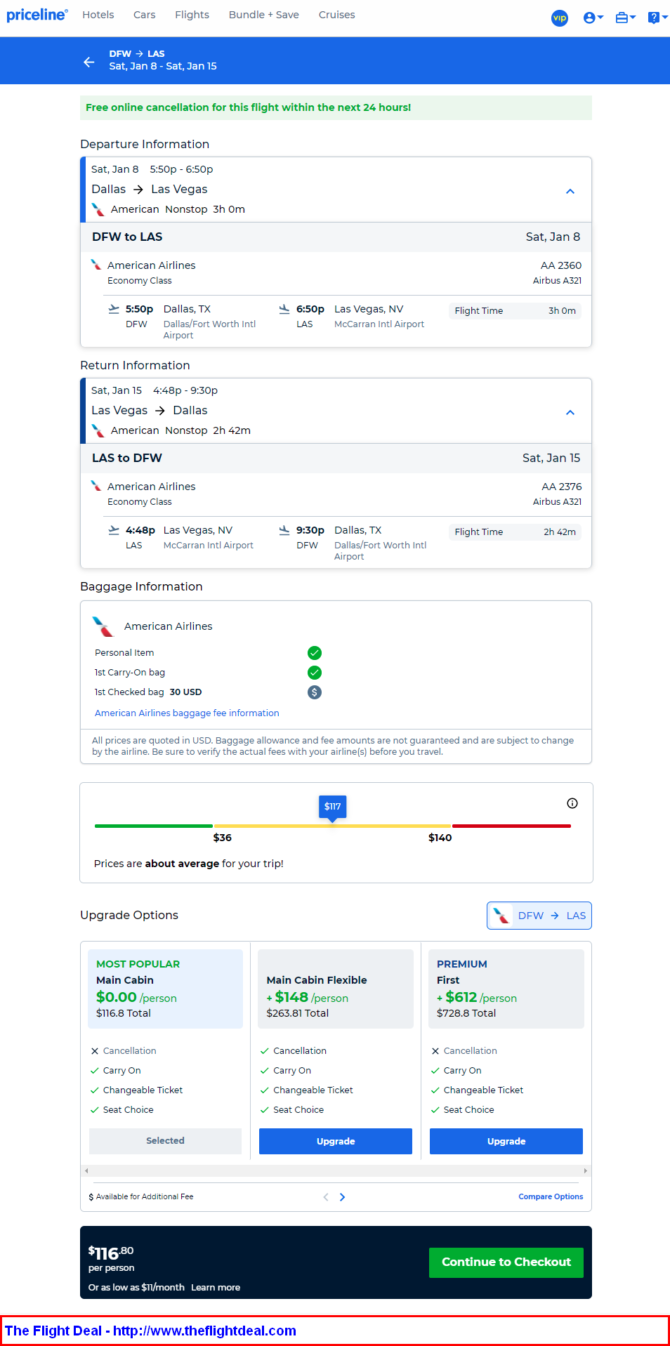Viewport: 670px width, 1346px height.
Task: Select the Main Cabin Flexible fare card
Action: point(336,989)
